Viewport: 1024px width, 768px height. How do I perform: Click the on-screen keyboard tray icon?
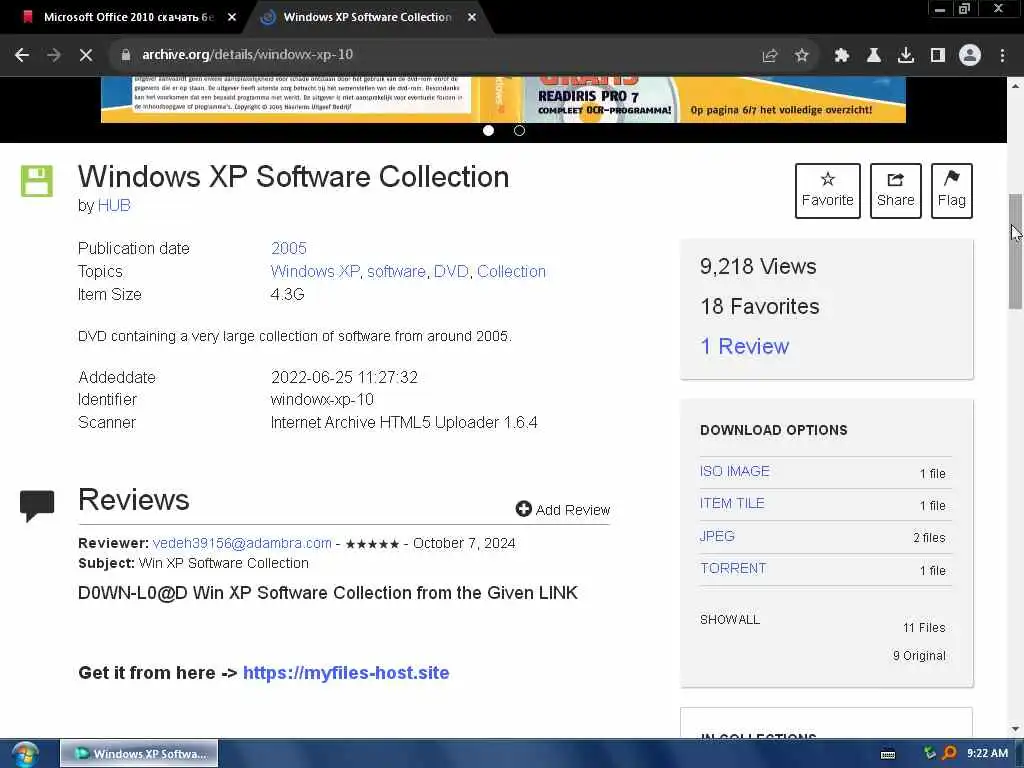coord(888,754)
